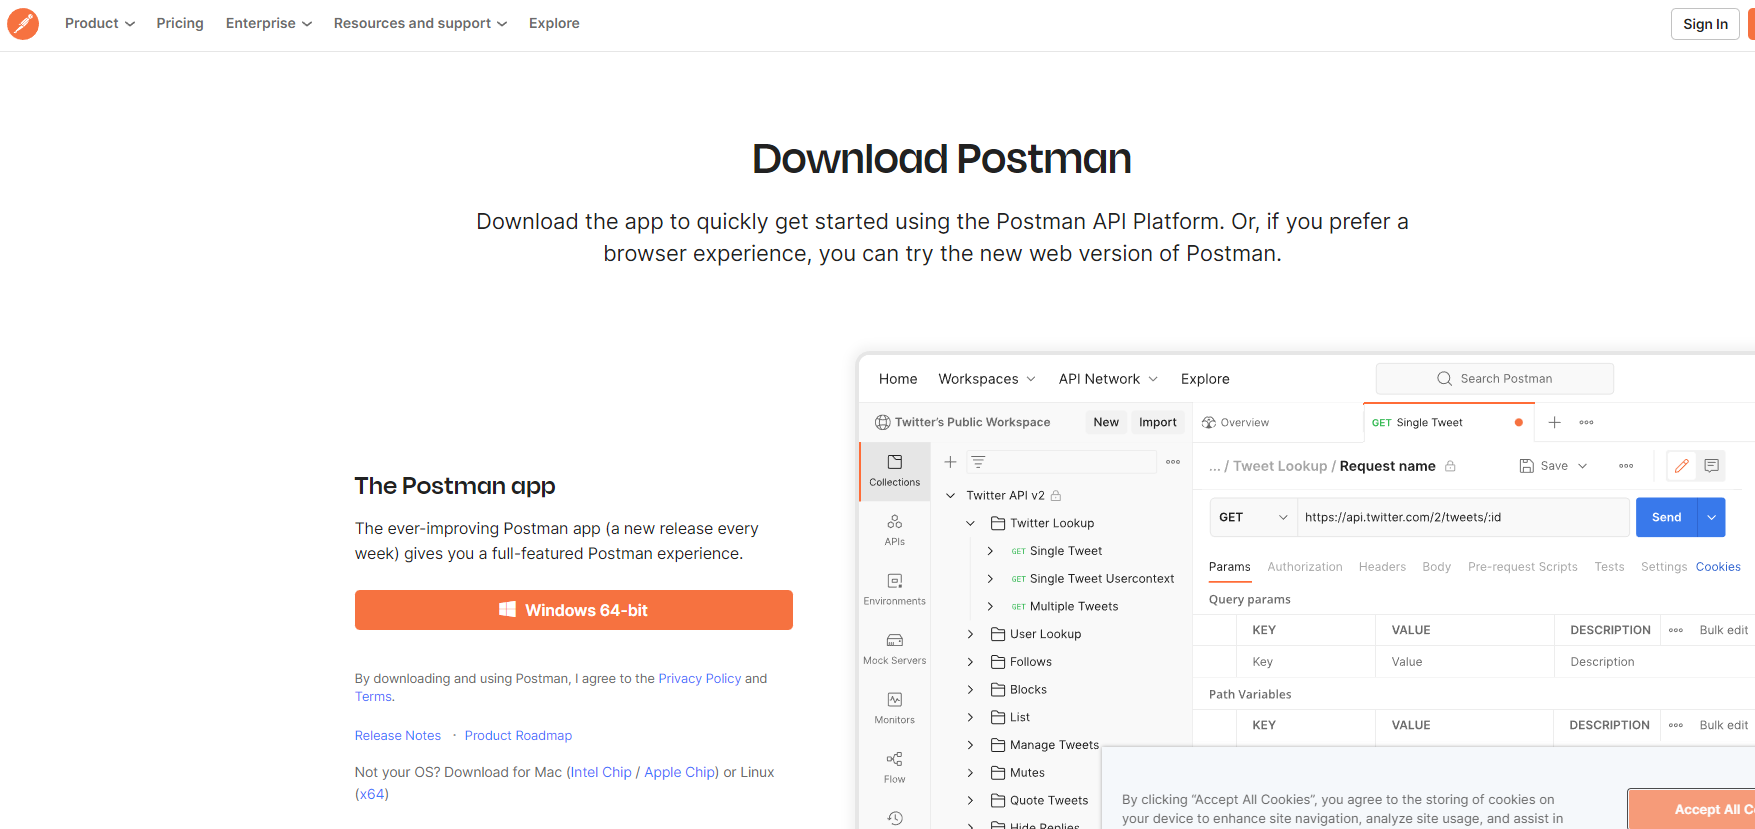1755x829 pixels.
Task: Open the Tests tab
Action: (x=1609, y=567)
